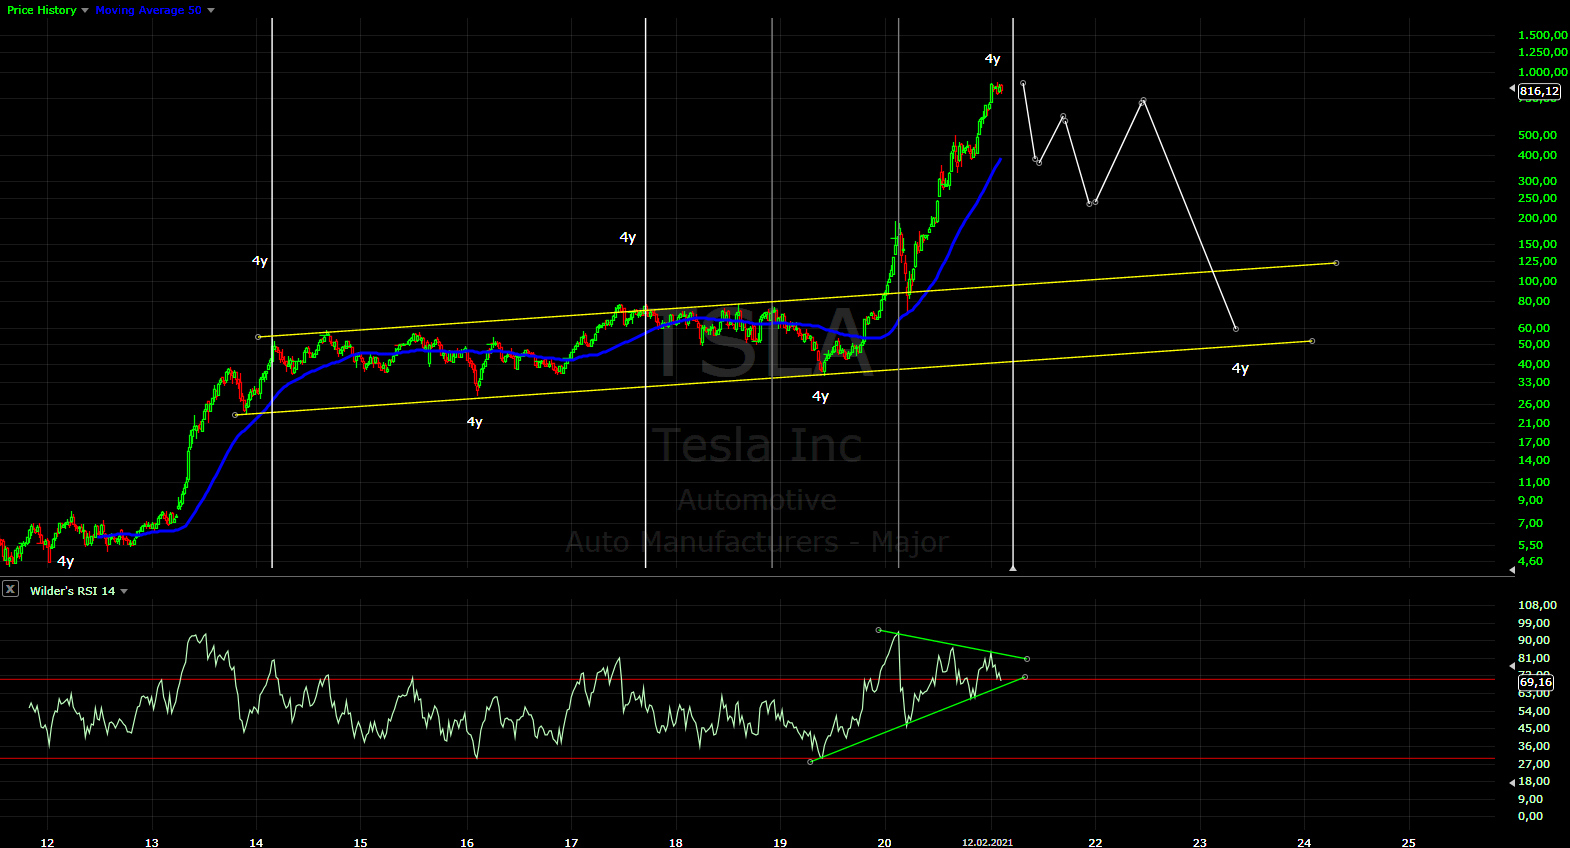Click the 54,00 RSI axis label
The width and height of the screenshot is (1570, 848).
click(x=1534, y=711)
